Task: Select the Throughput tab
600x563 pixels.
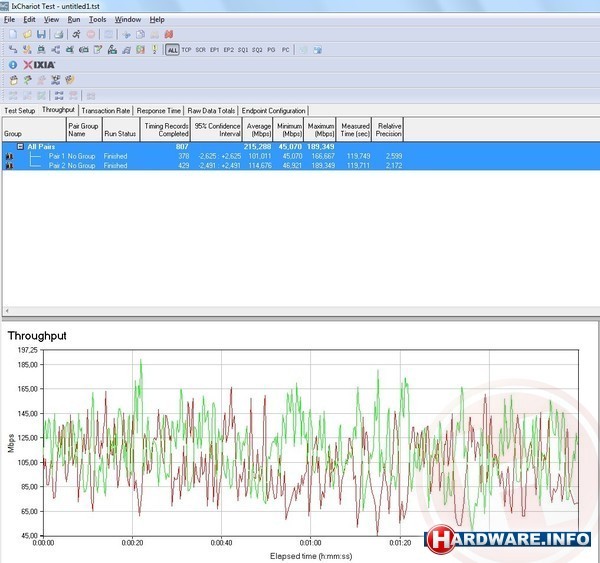Action: [x=58, y=110]
